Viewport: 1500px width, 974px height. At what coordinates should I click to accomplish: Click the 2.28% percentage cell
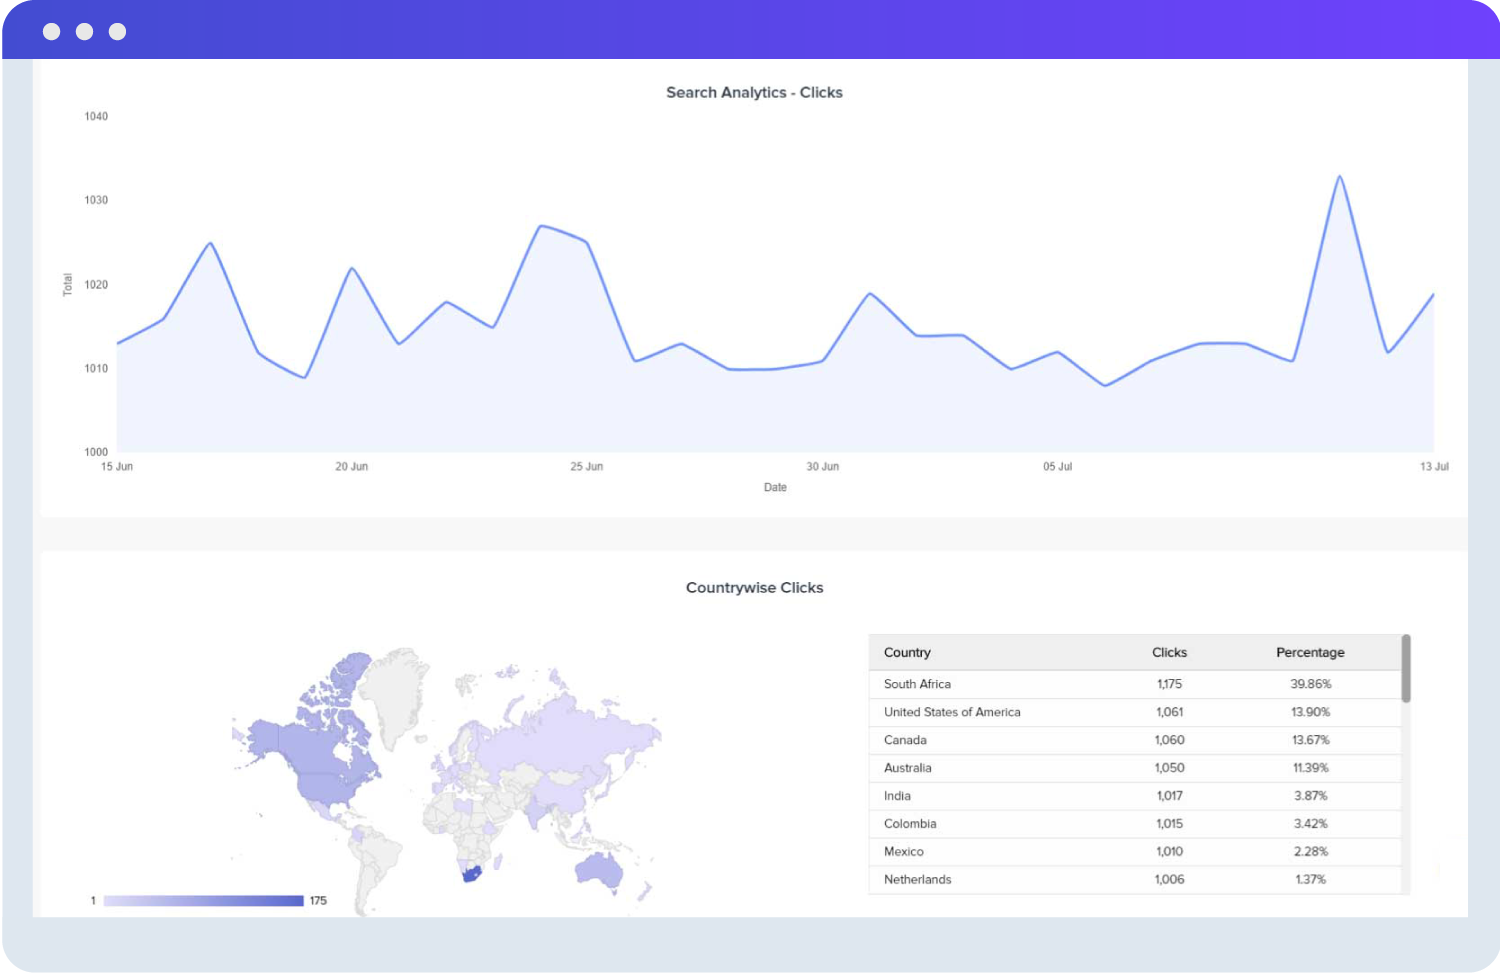[1310, 852]
